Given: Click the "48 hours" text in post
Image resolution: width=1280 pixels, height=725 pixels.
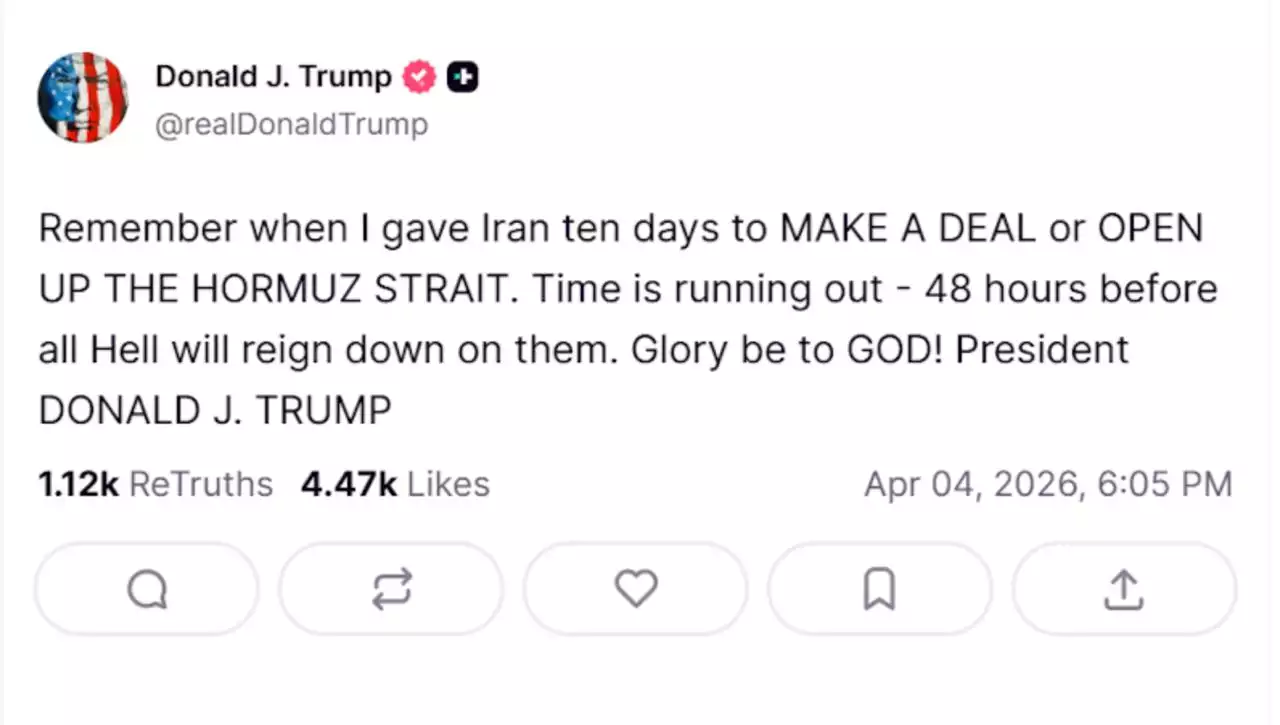Looking at the screenshot, I should [1007, 290].
